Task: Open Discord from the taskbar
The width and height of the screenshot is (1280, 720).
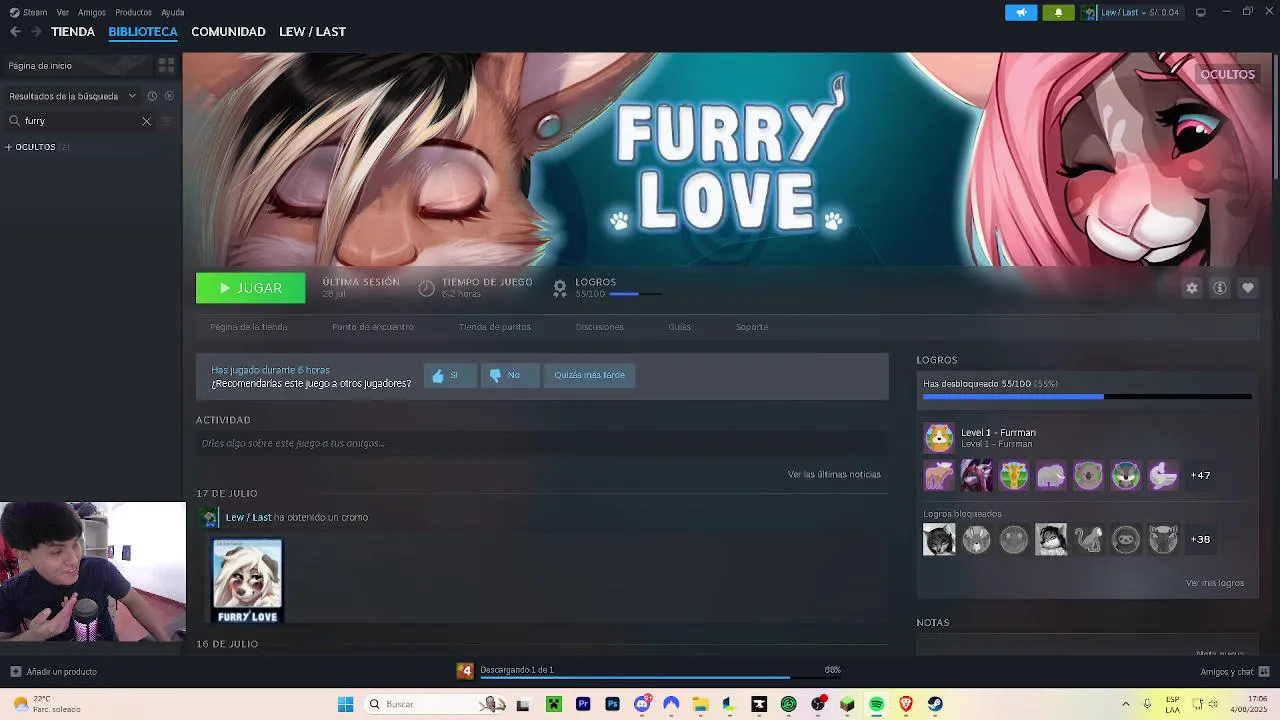Action: point(642,704)
